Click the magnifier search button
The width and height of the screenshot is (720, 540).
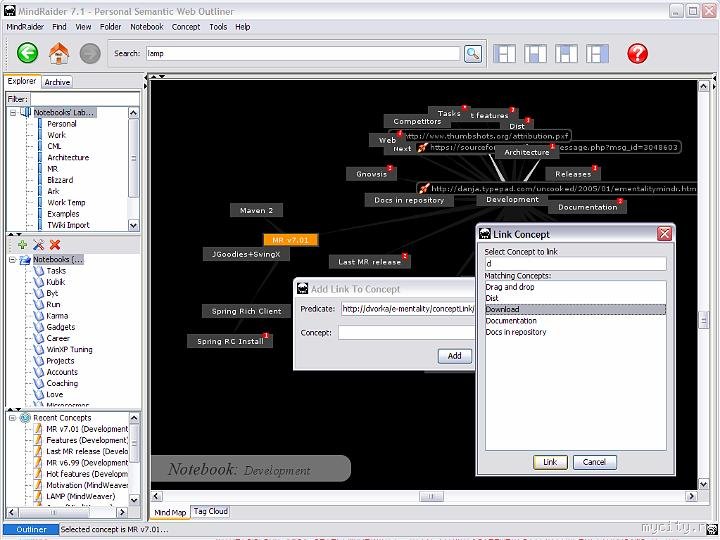(473, 54)
